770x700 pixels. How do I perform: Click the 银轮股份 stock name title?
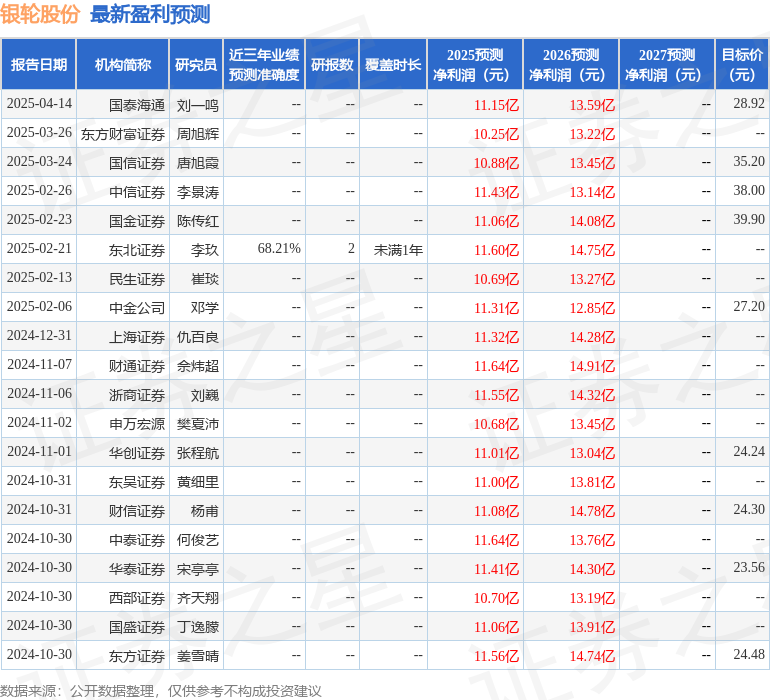point(40,14)
